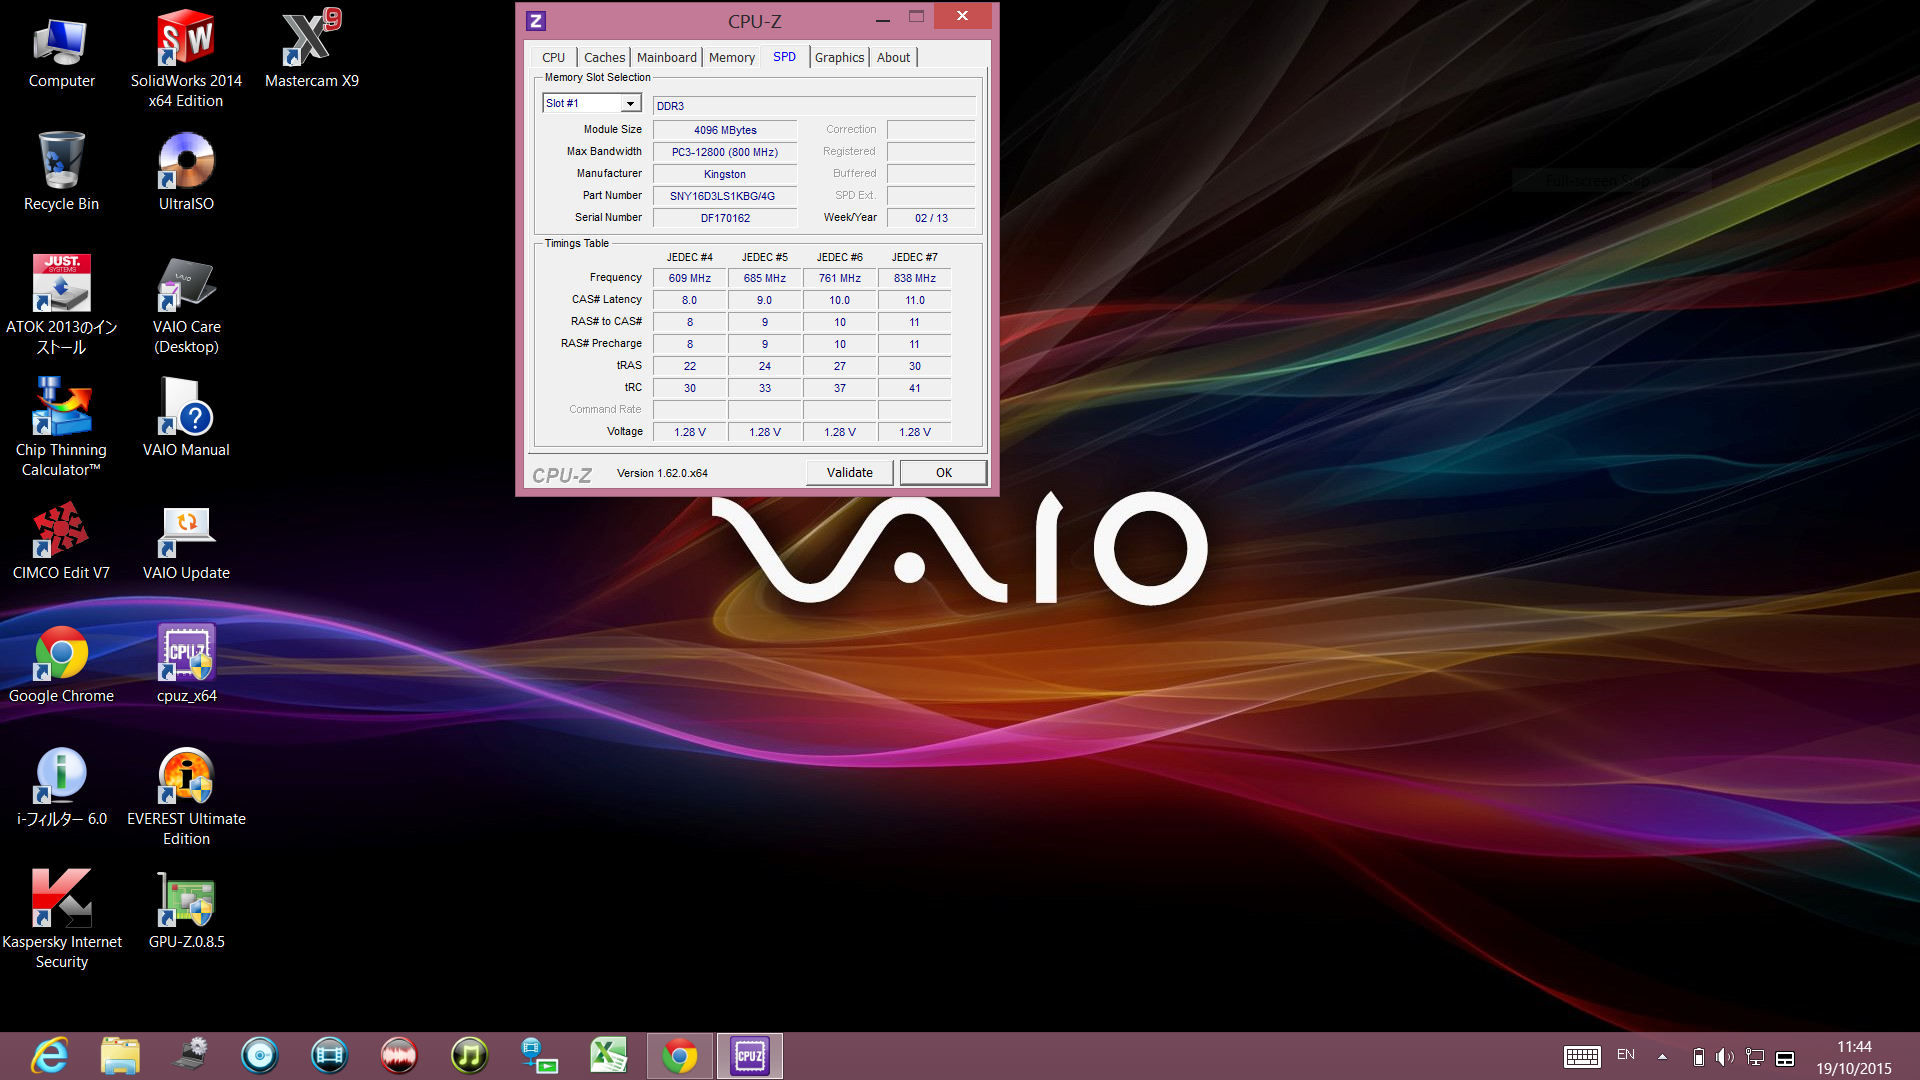Click the DDR3 memory type field
Viewport: 1920px width, 1080px height.
coord(814,106)
